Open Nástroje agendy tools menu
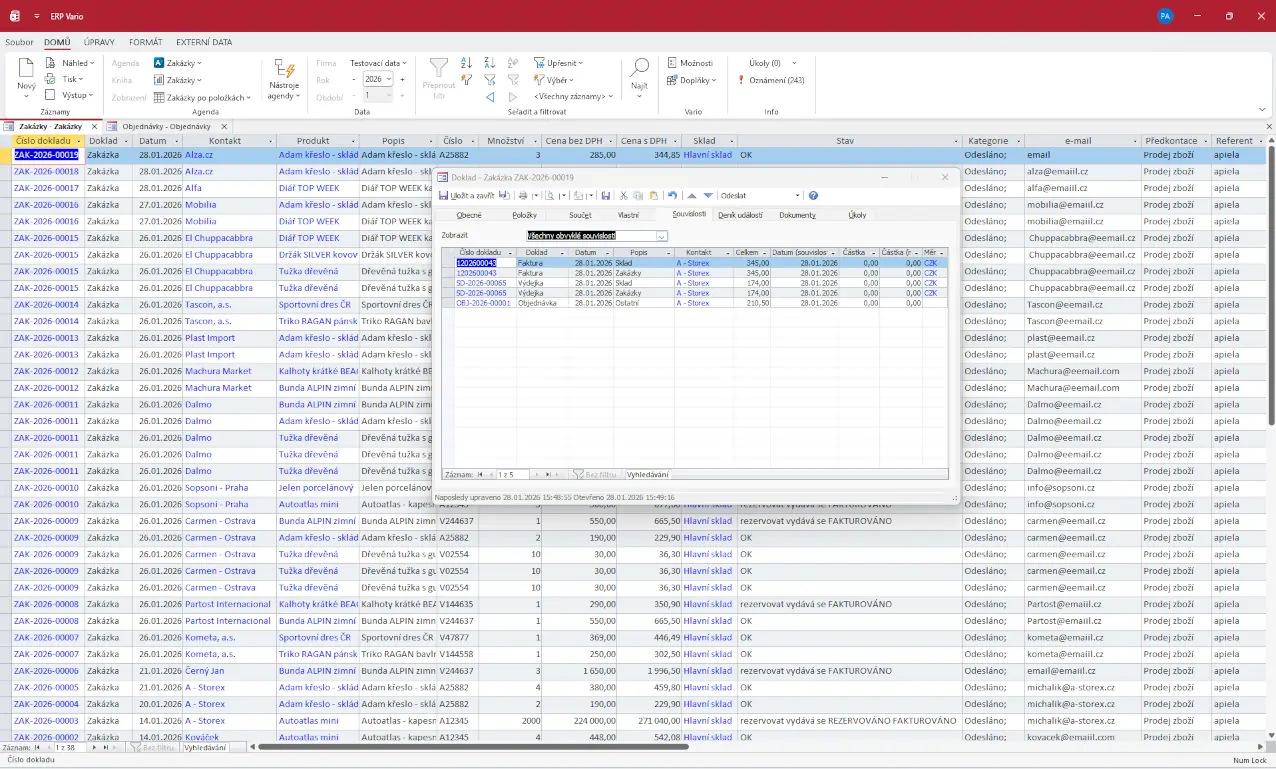This screenshot has height=769, width=1276. pos(283,79)
